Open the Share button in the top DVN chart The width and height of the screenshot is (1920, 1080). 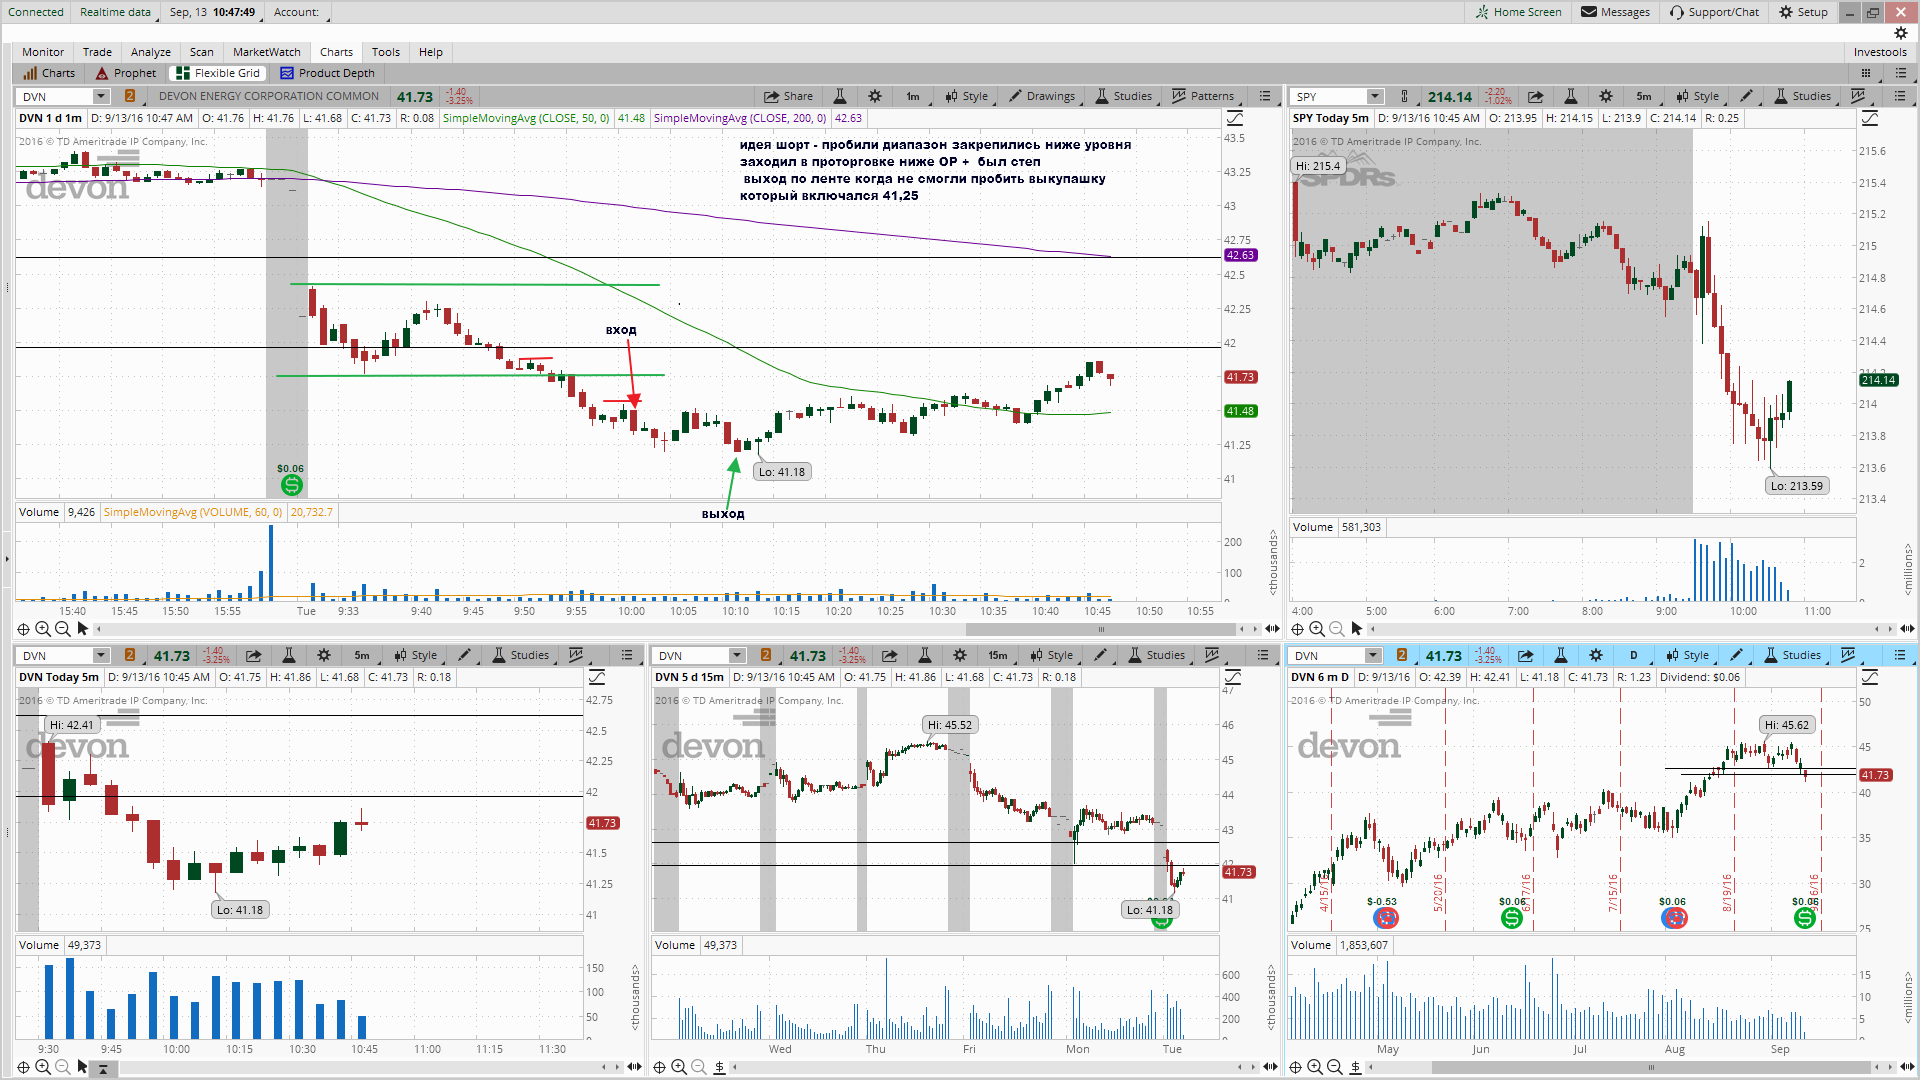point(788,96)
